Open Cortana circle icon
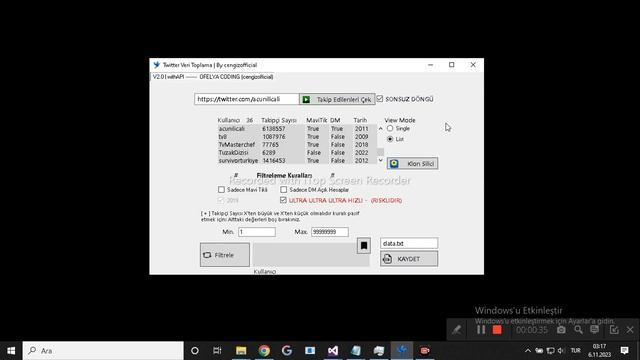 click(195, 351)
